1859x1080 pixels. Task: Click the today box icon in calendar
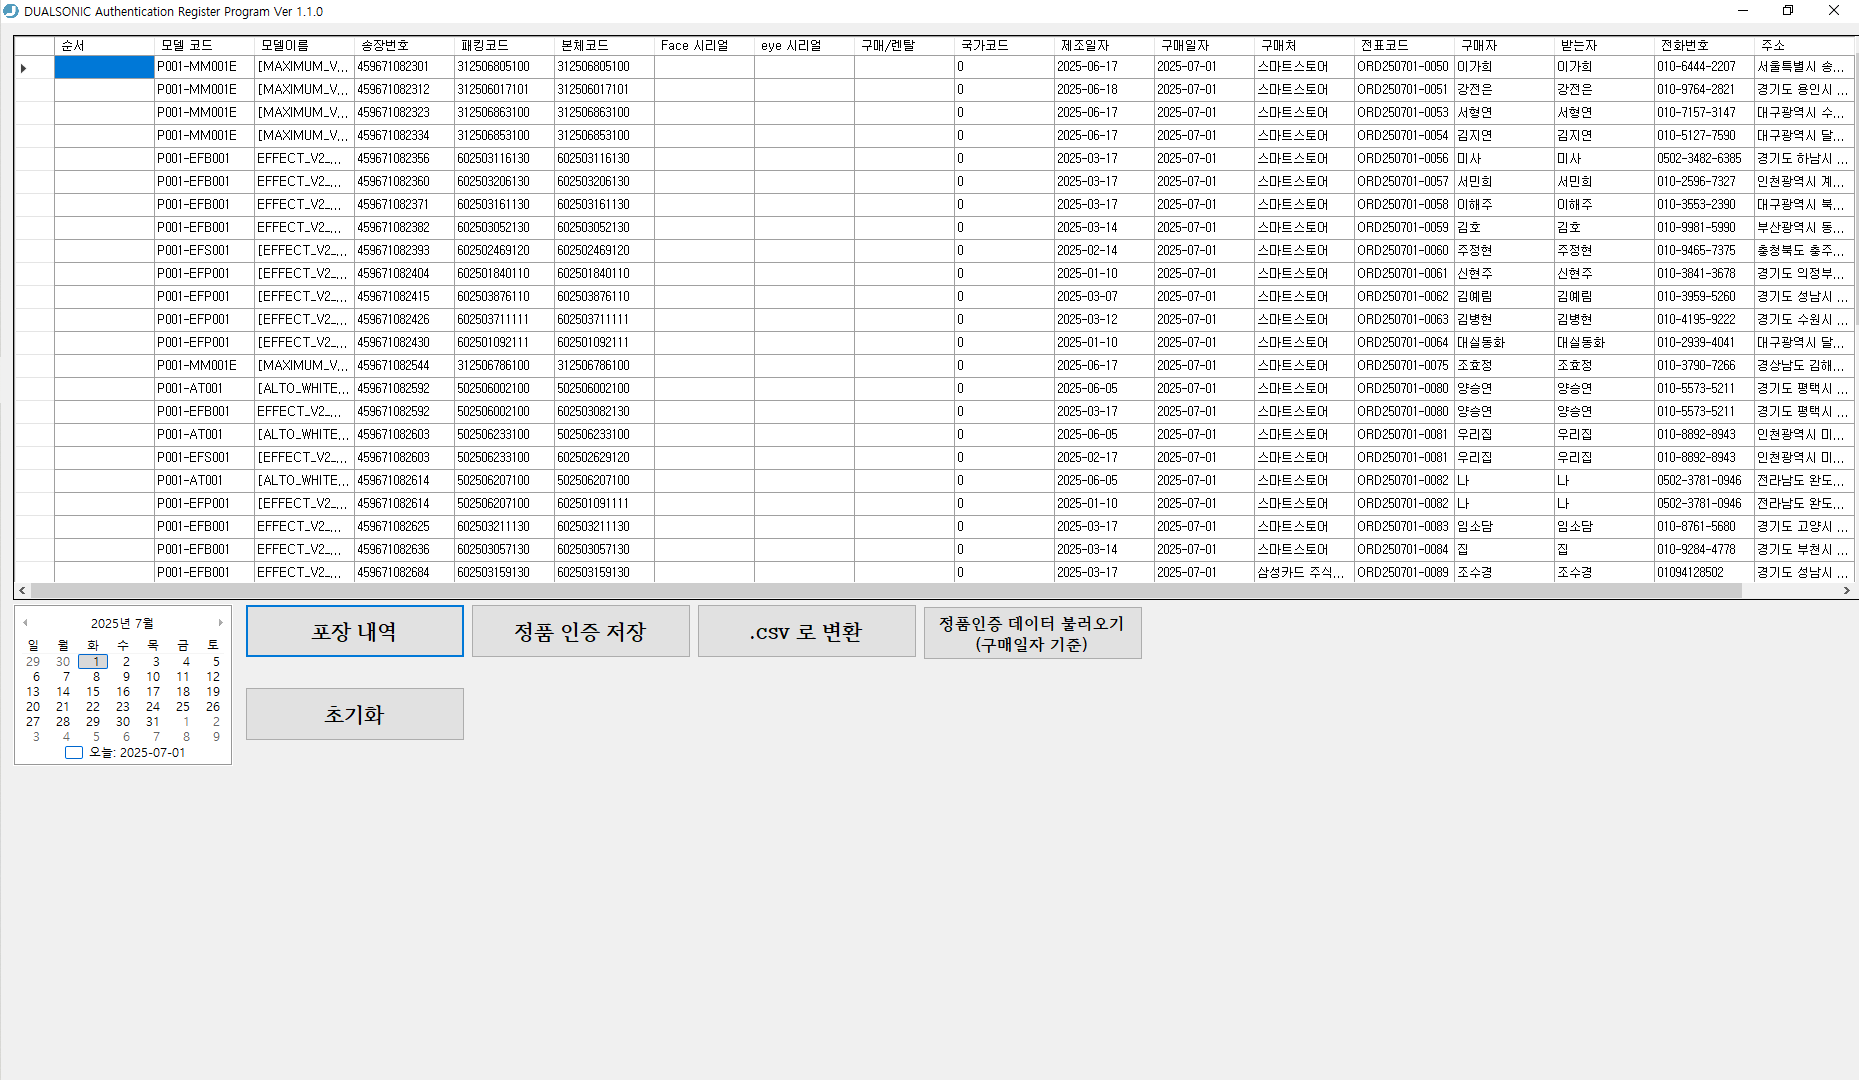(x=73, y=753)
